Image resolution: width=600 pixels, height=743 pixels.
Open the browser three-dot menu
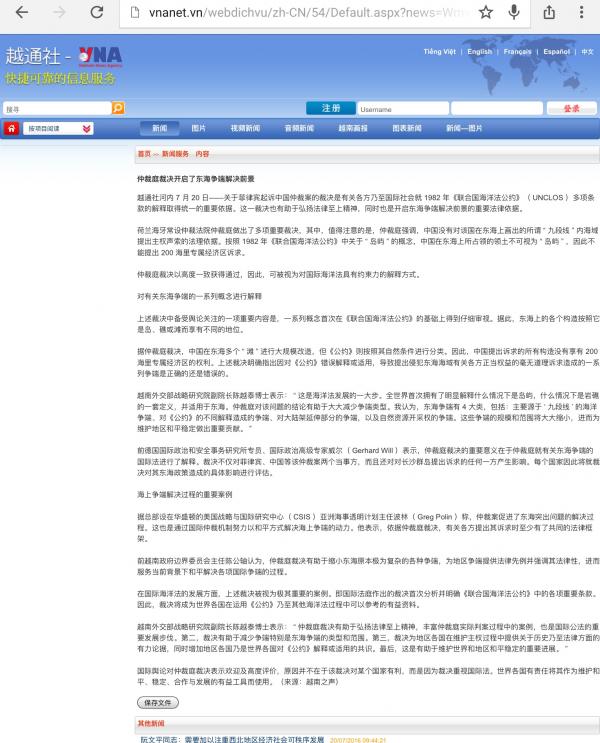click(583, 13)
